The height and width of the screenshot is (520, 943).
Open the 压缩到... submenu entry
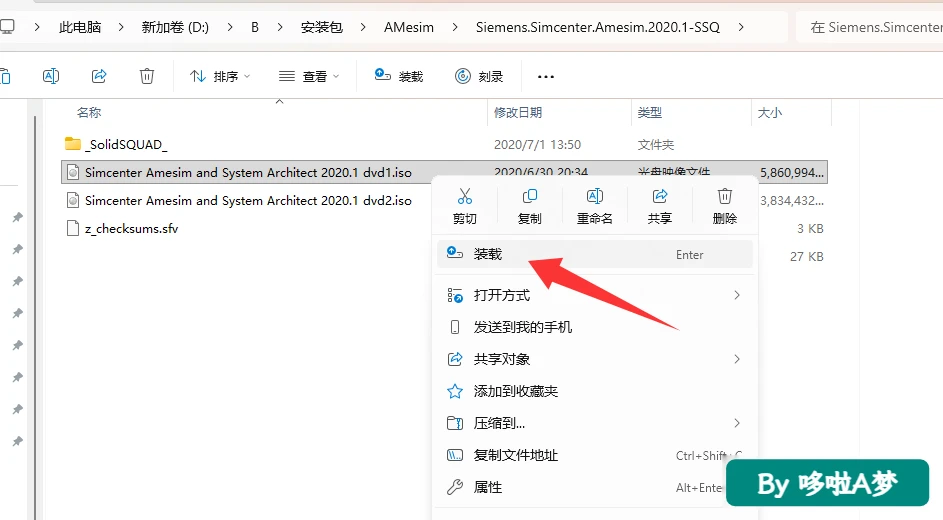pos(595,423)
